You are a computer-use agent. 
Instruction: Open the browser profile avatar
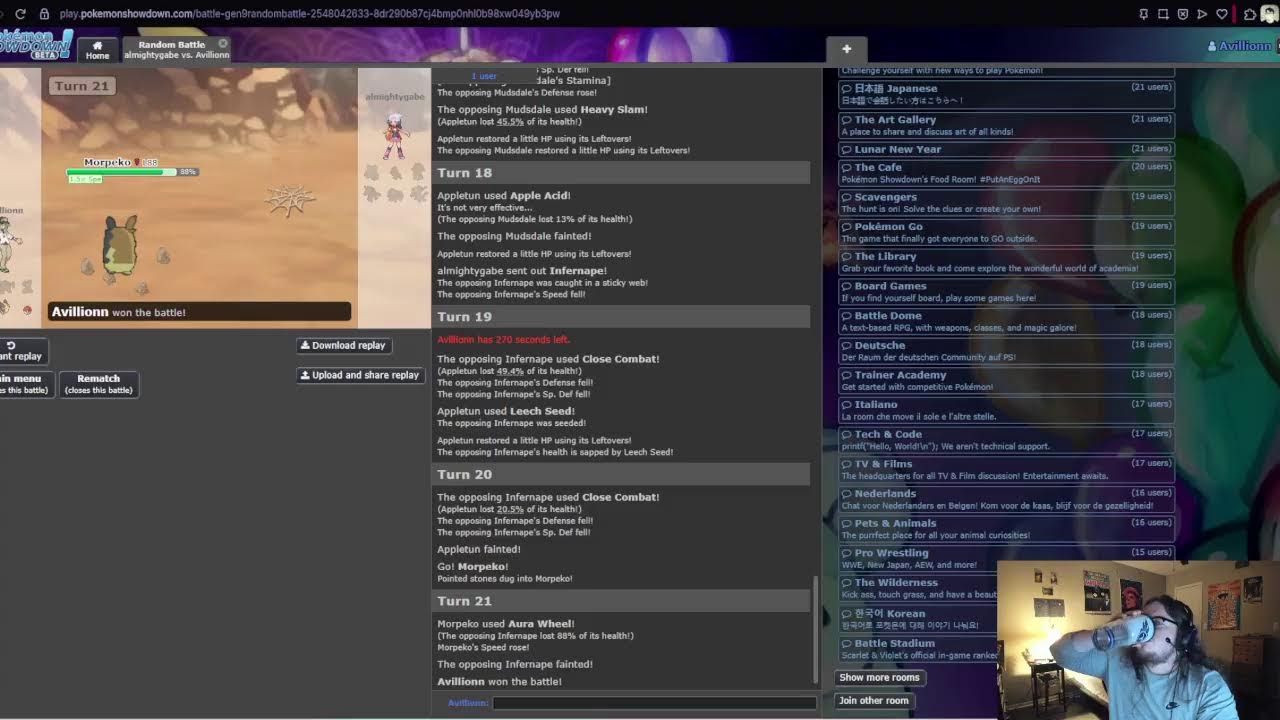point(1269,14)
